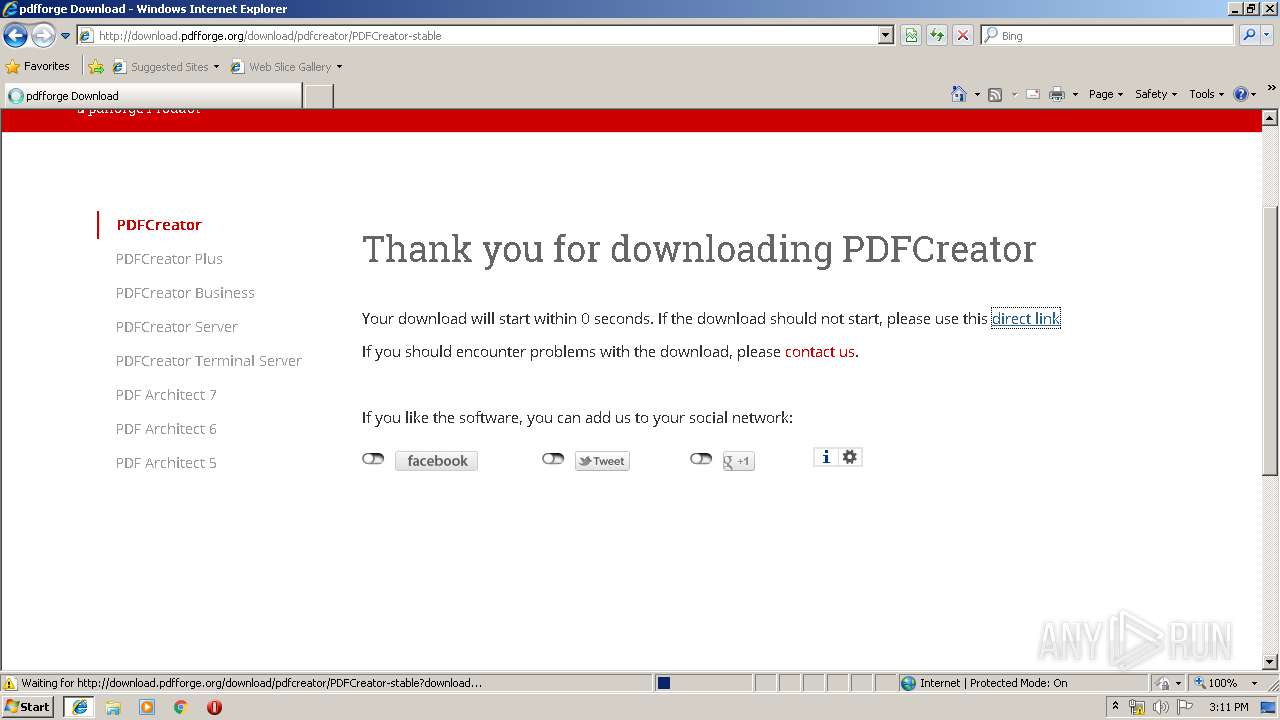
Task: Open recent pages dropdown arrow
Action: coord(65,36)
